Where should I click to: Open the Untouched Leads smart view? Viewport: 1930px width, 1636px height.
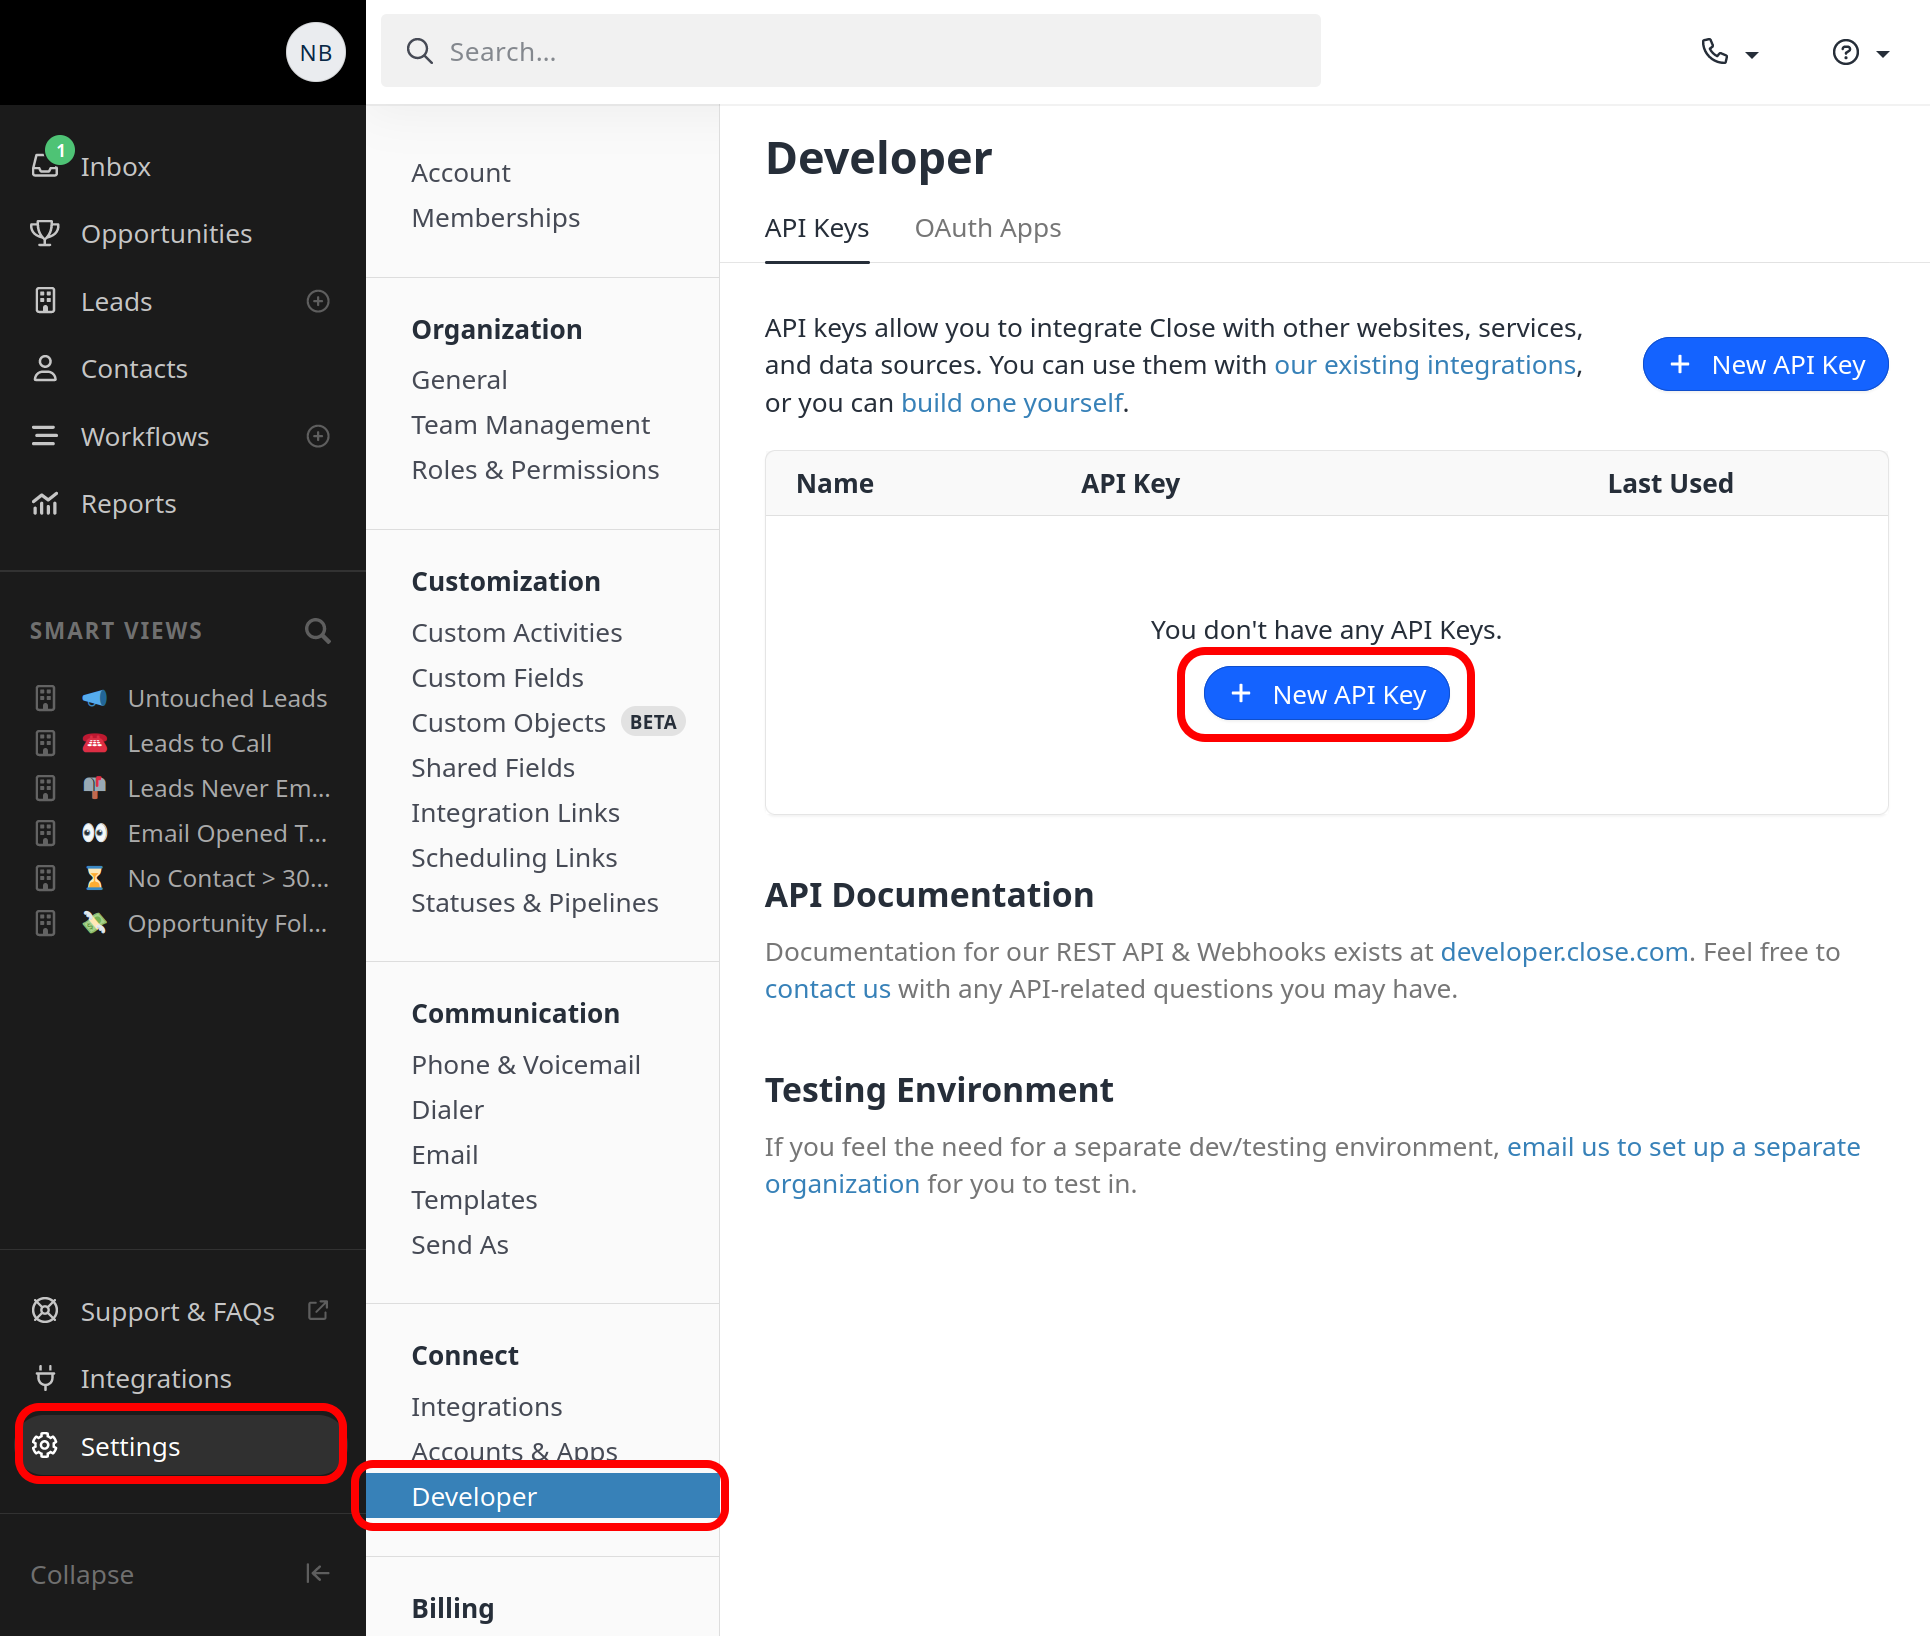(x=227, y=698)
